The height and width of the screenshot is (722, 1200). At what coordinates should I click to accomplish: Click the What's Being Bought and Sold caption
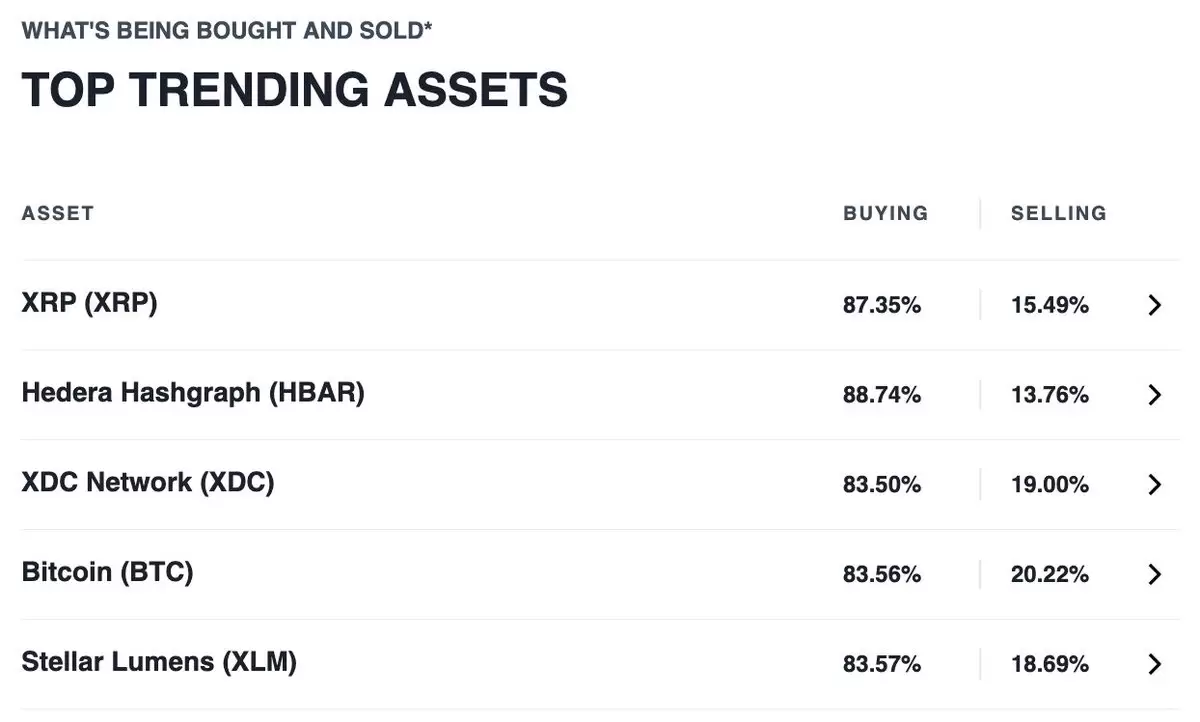coord(227,30)
